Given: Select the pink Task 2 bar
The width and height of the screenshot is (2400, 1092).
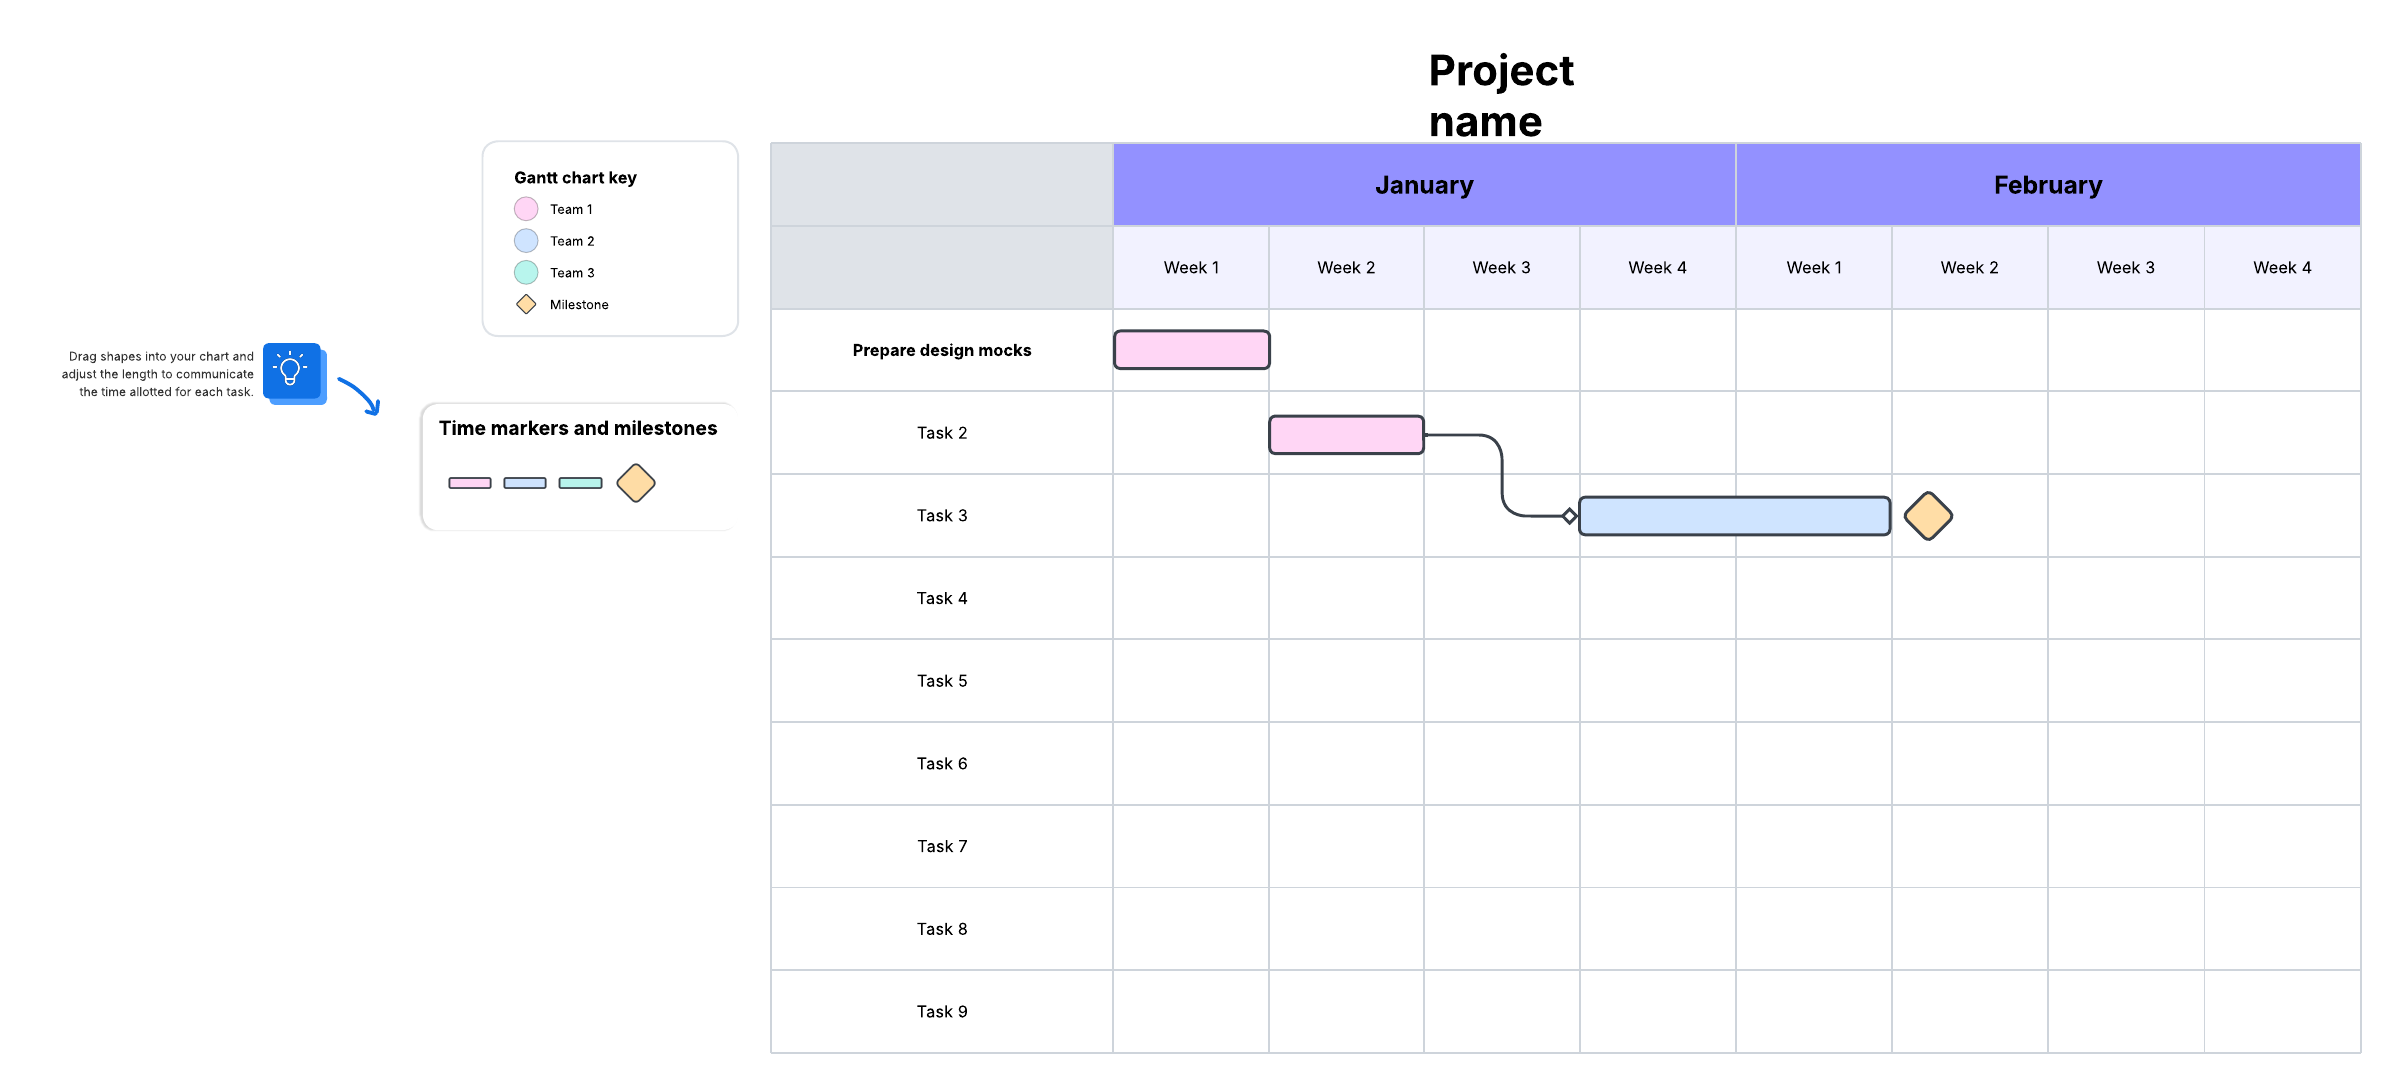Looking at the screenshot, I should 1346,435.
